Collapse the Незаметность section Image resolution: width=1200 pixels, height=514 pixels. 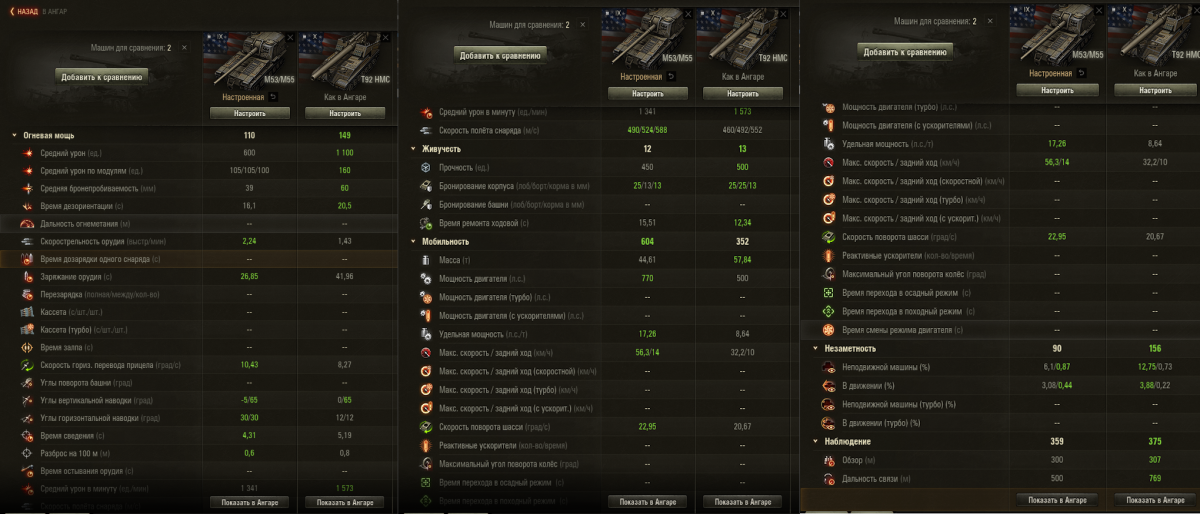point(814,349)
